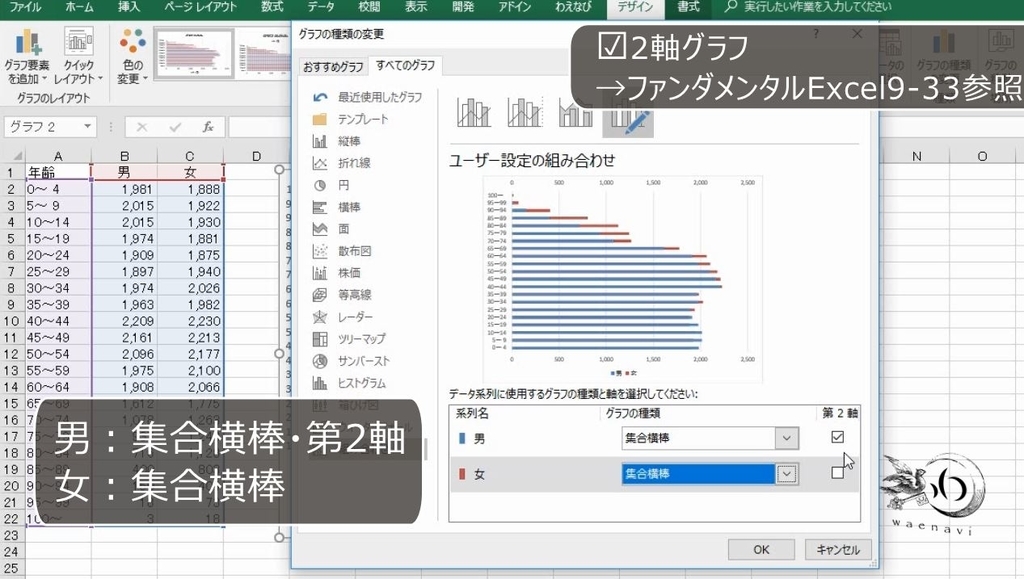Image resolution: width=1024 pixels, height=579 pixels.
Task: Choose stacked area-column combo subtype icon
Action: [575, 114]
